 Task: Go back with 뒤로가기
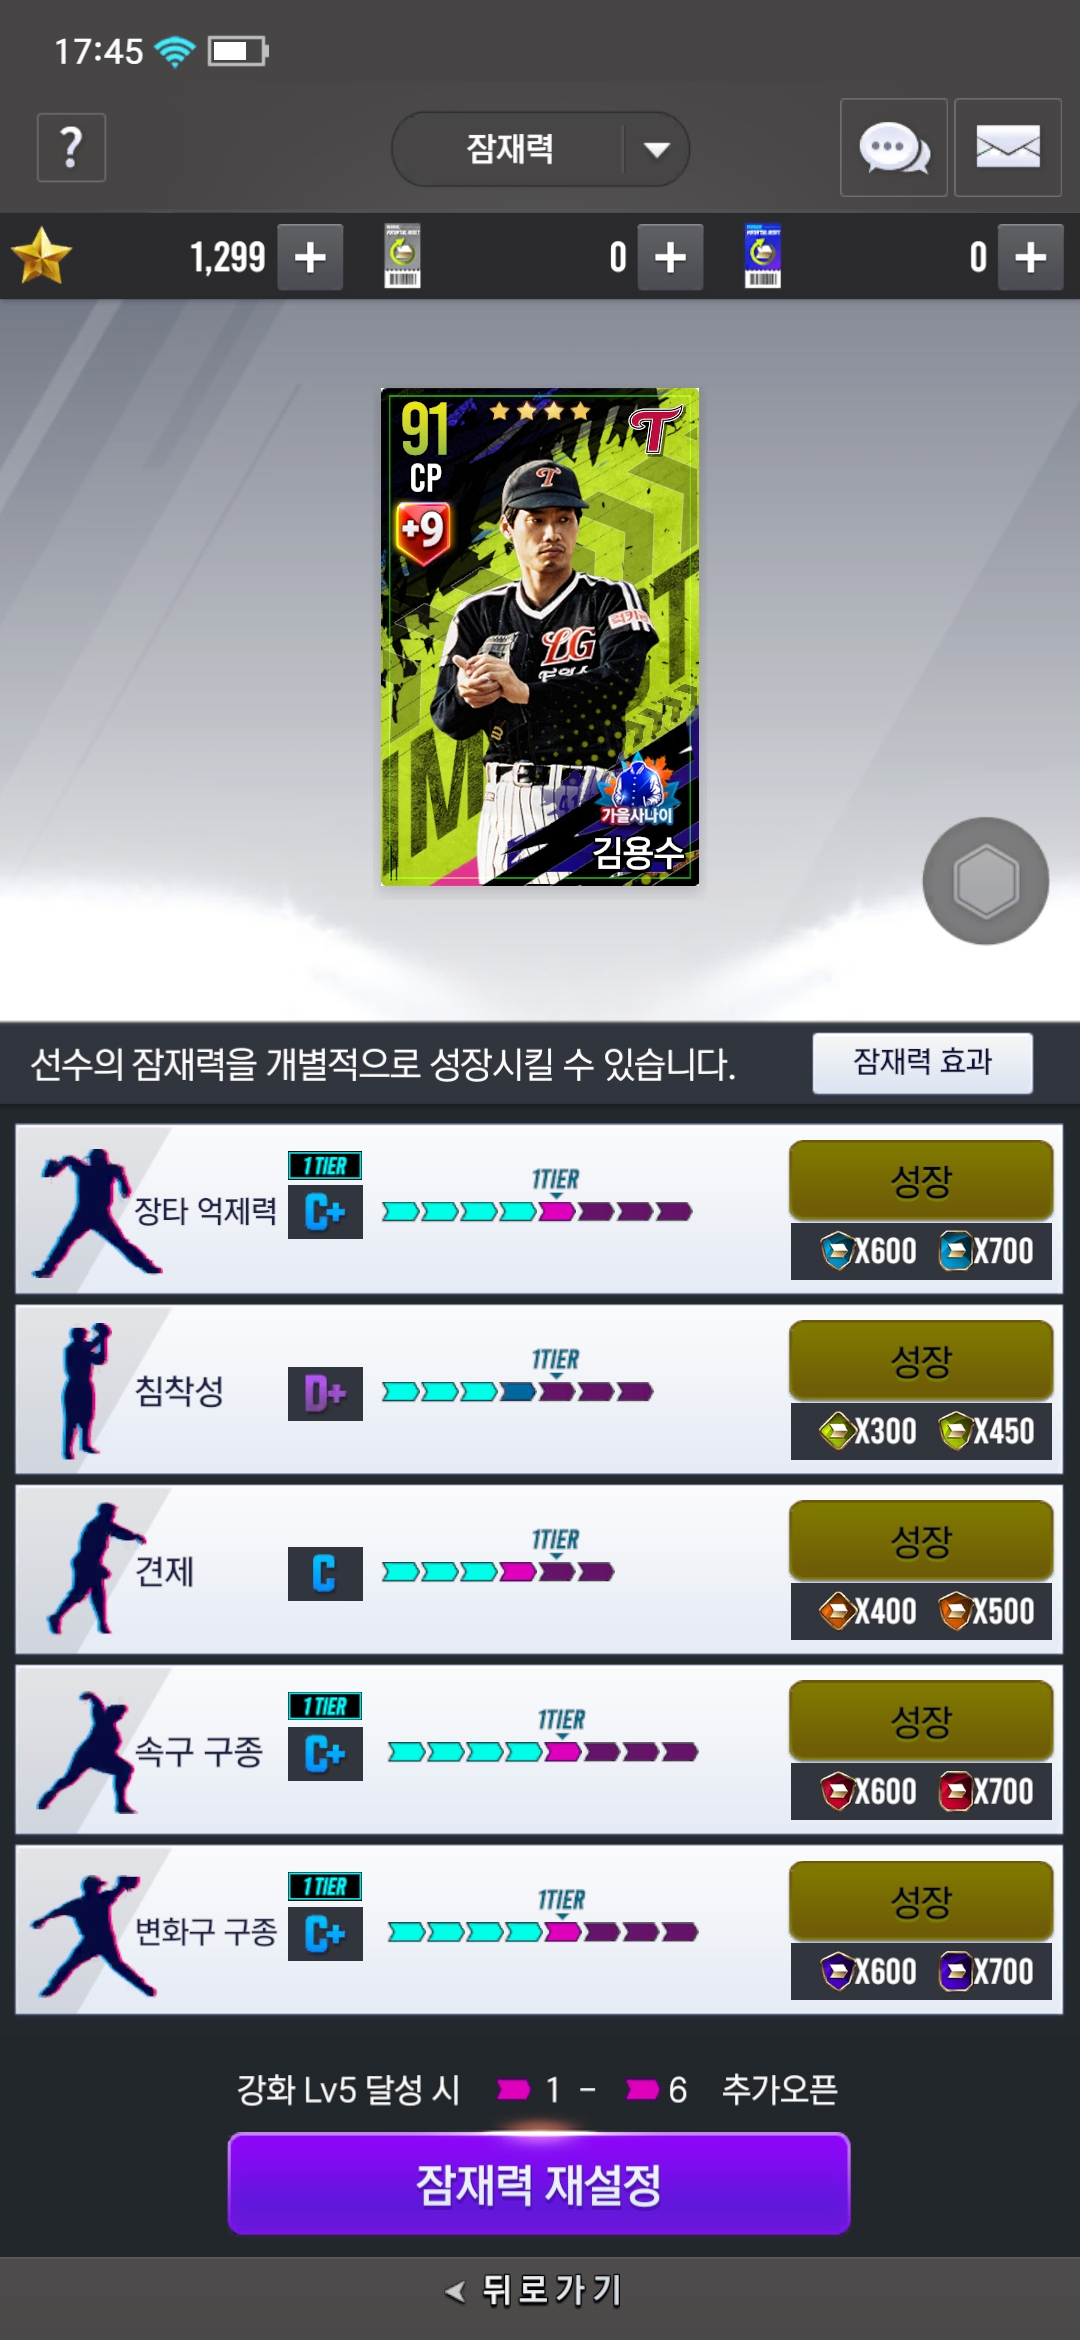(x=535, y=2289)
